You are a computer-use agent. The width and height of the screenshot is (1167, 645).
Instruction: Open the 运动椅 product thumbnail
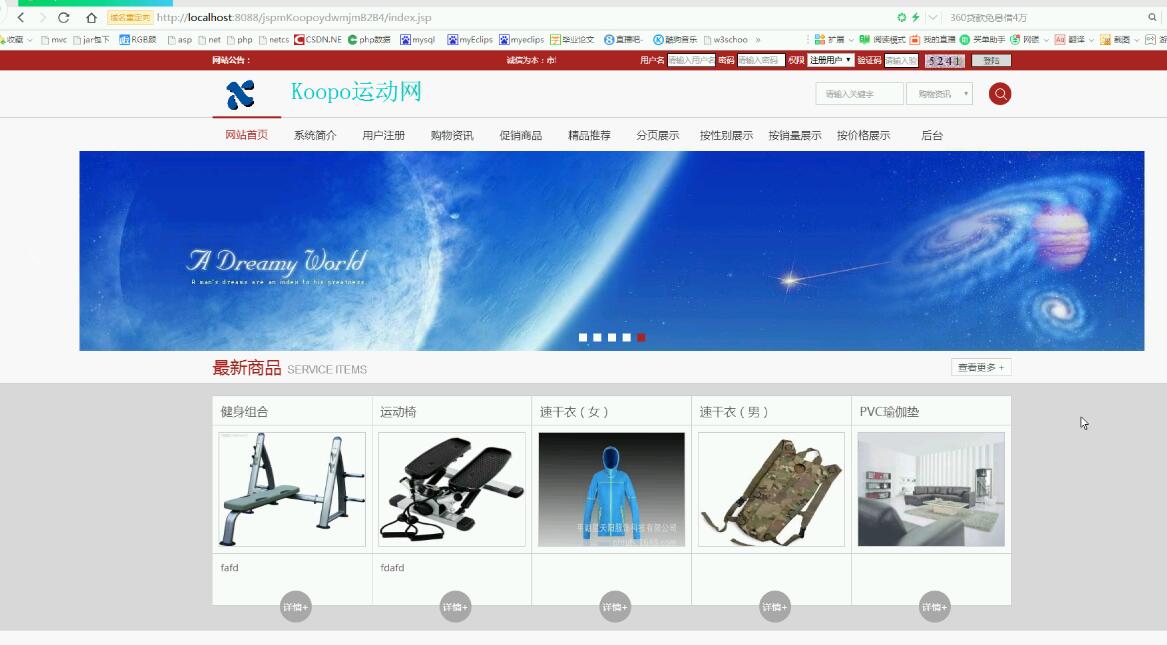(452, 490)
